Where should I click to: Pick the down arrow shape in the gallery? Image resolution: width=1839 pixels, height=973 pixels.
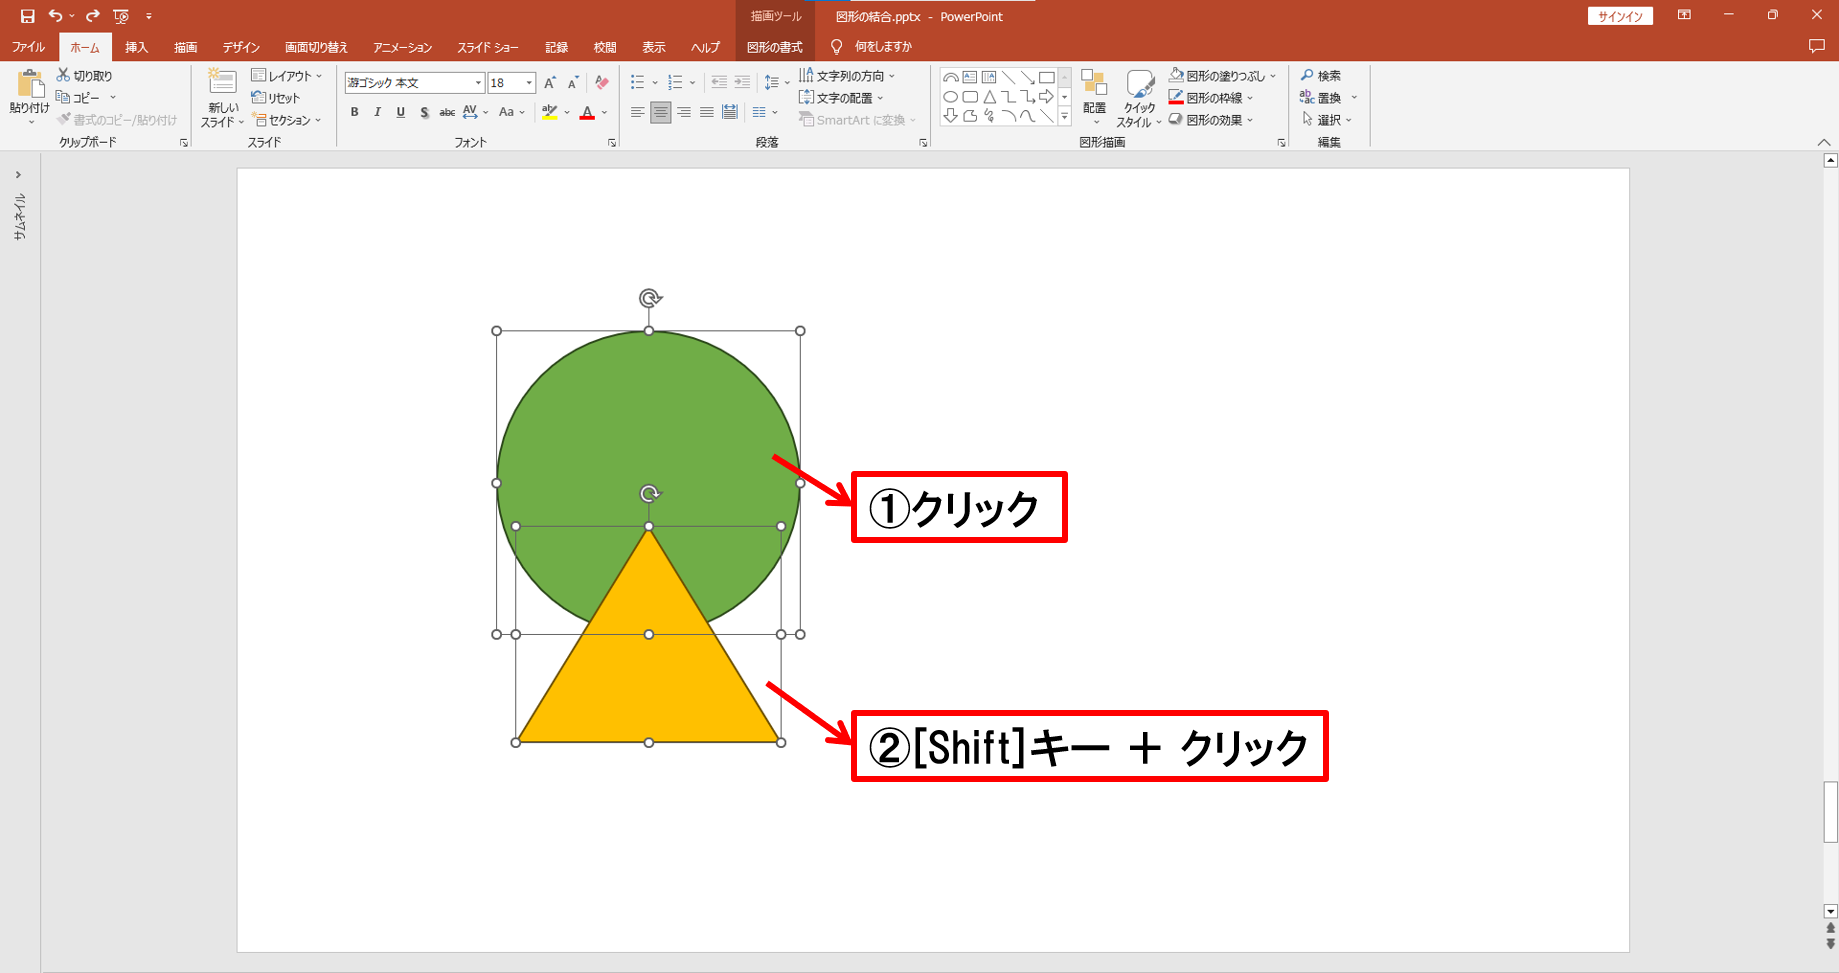[951, 116]
